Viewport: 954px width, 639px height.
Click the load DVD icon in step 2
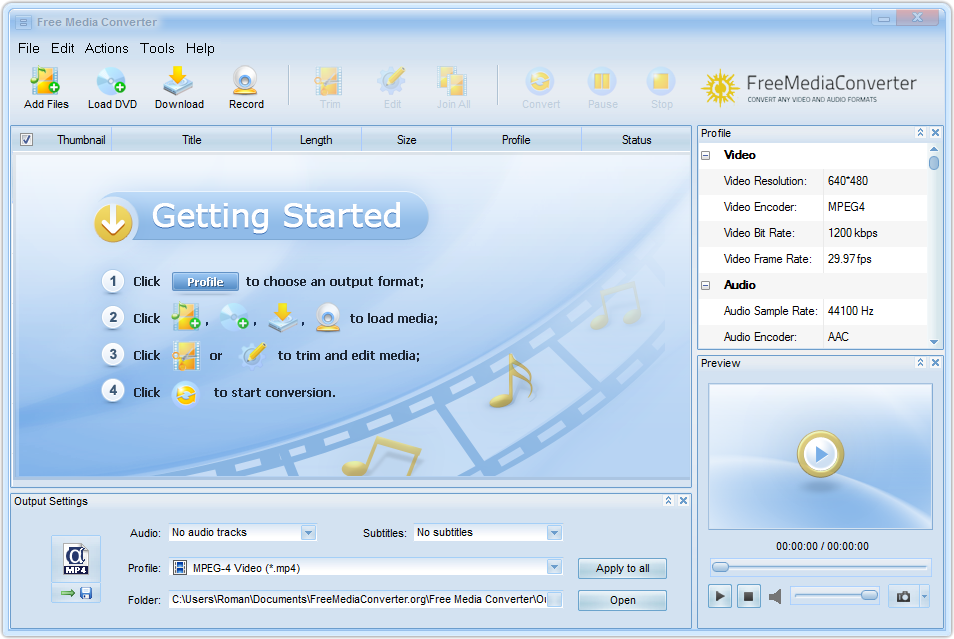pos(234,316)
